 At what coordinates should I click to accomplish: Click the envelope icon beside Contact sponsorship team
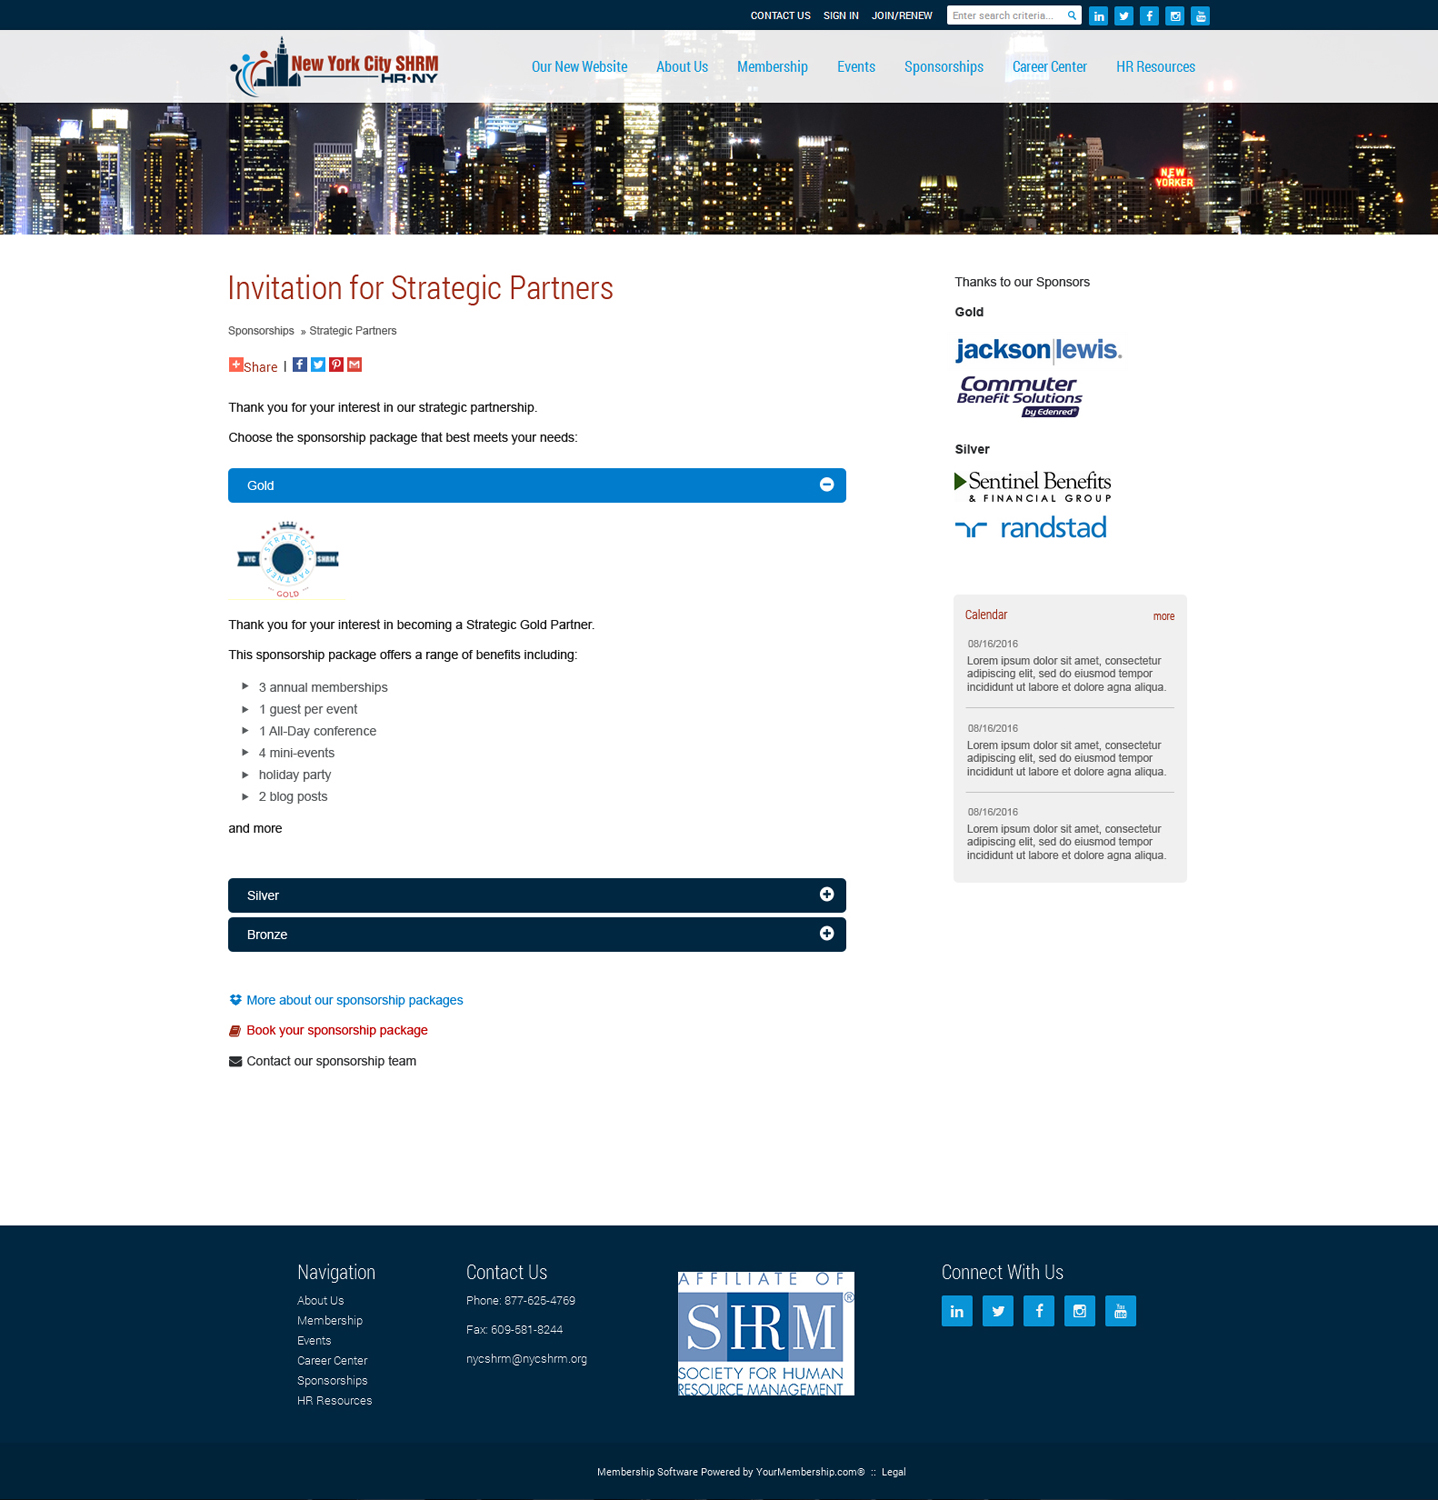[x=235, y=1062]
